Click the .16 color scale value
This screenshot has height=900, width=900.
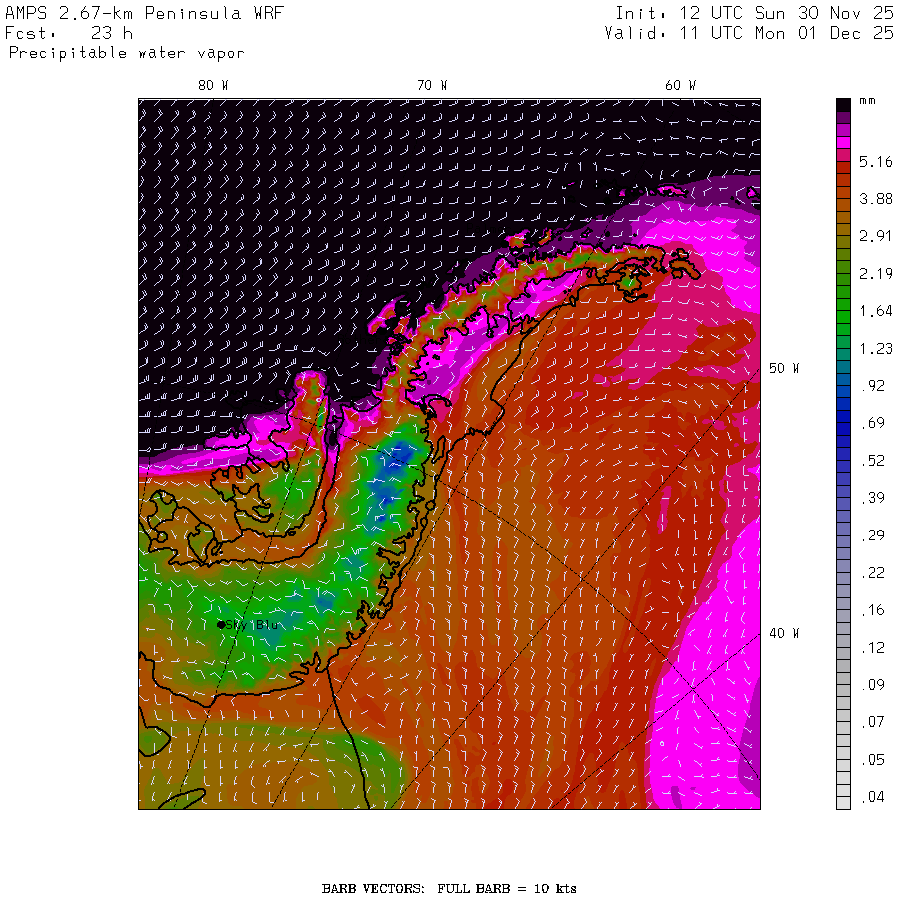[x=874, y=610]
